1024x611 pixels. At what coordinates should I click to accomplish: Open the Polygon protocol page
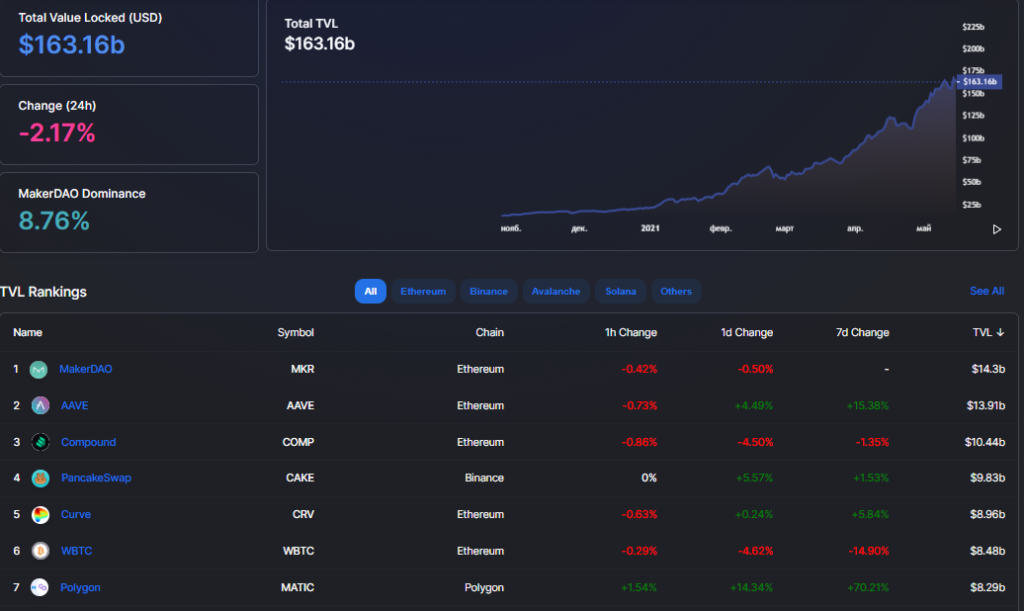pos(80,588)
